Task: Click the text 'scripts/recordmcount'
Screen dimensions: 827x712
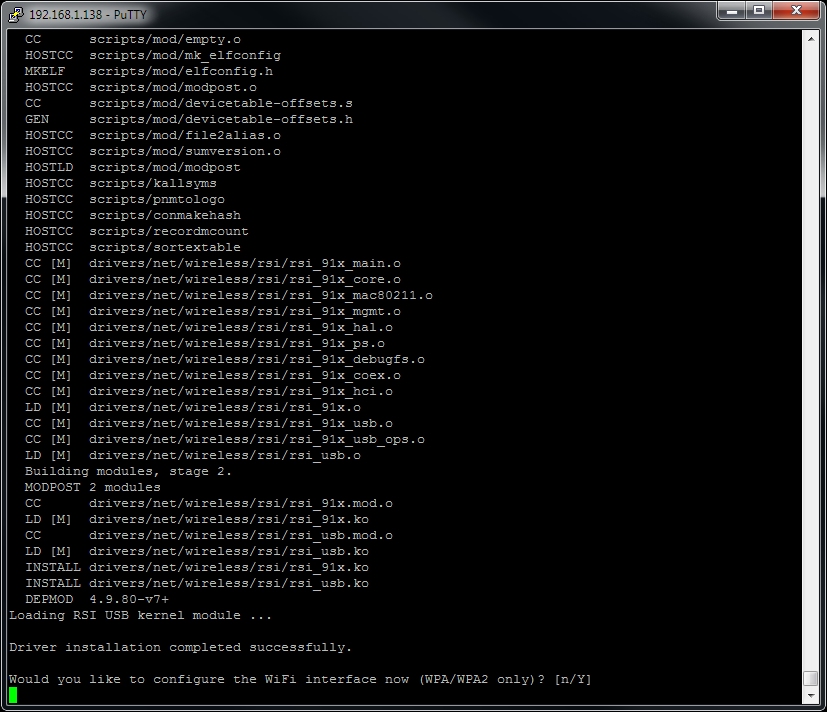Action: coord(168,232)
